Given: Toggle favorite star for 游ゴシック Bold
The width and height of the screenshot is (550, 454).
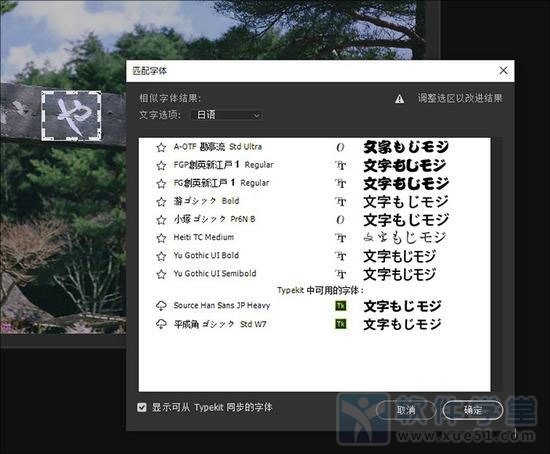Looking at the screenshot, I should click(161, 202).
